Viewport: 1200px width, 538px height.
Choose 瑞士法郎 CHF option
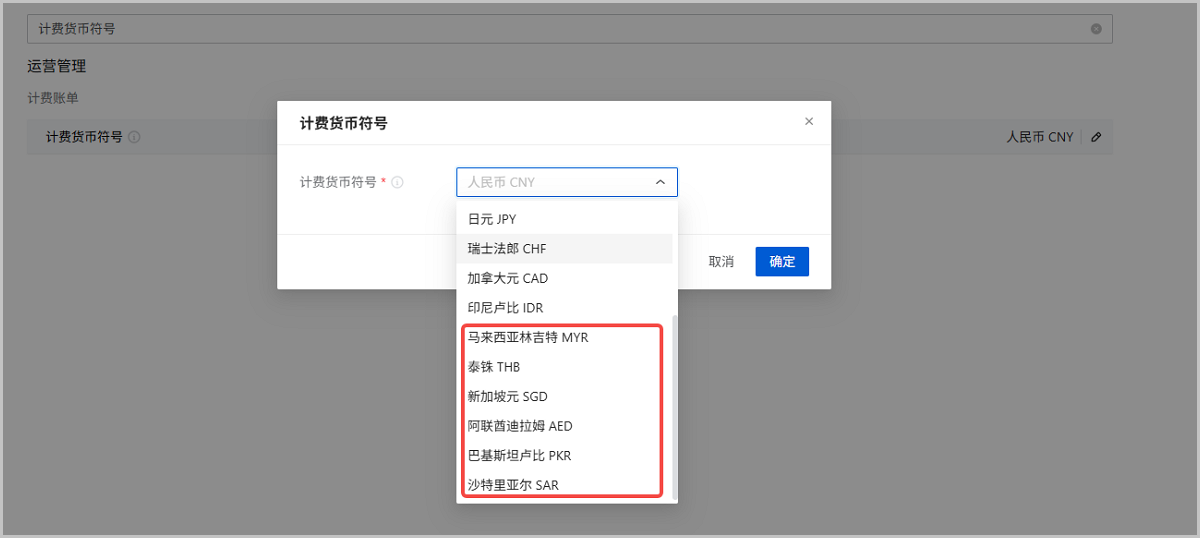pyautogui.click(x=507, y=248)
